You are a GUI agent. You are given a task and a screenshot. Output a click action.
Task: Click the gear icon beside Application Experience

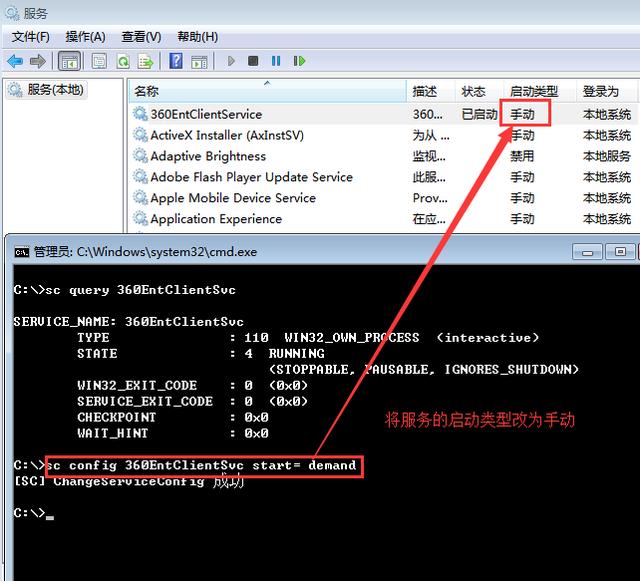[140, 218]
